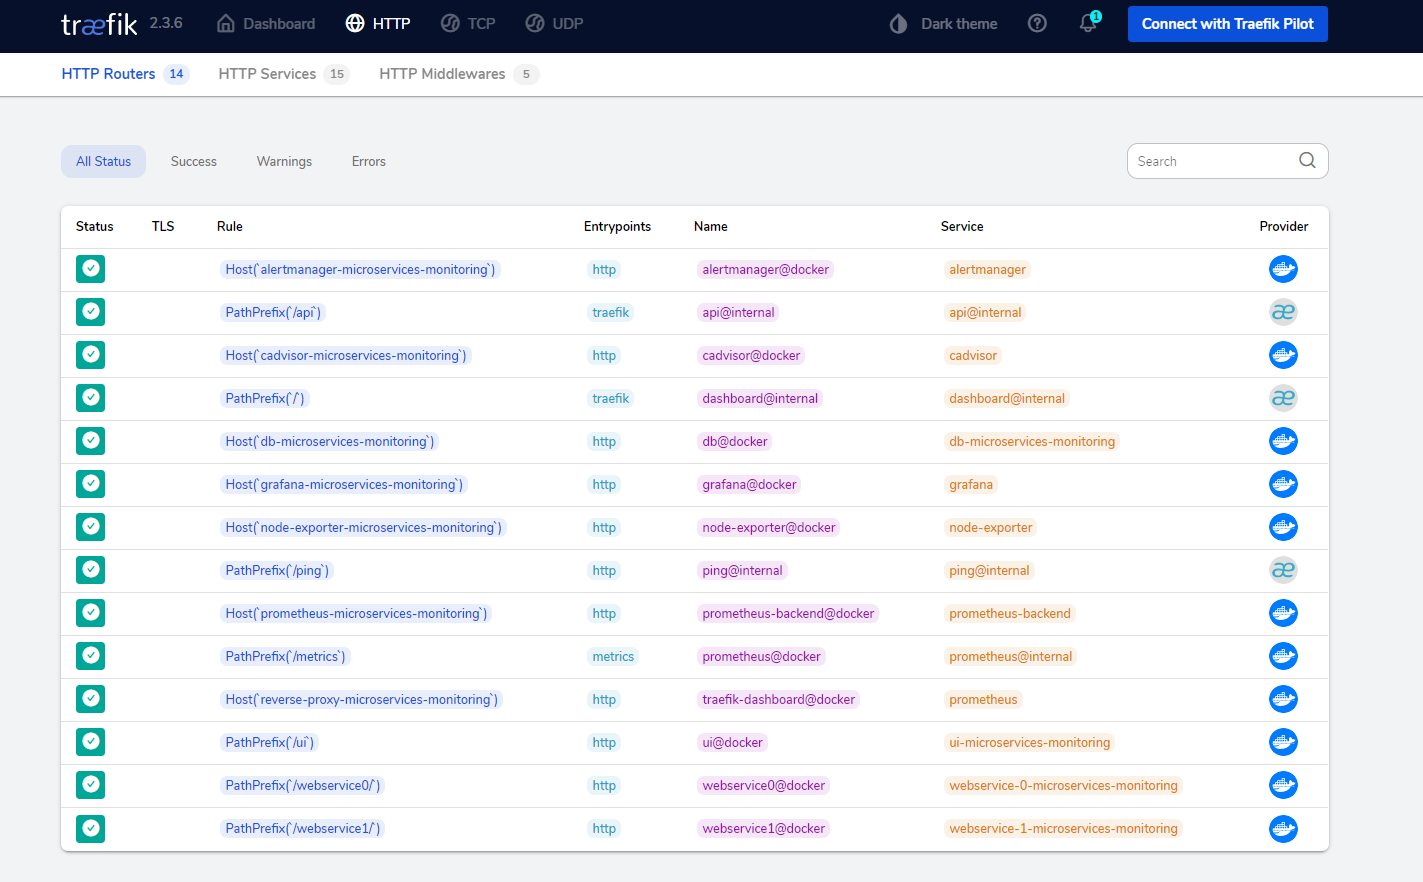This screenshot has width=1423, height=882.
Task: Click the service cadvisor tag
Action: click(x=973, y=355)
